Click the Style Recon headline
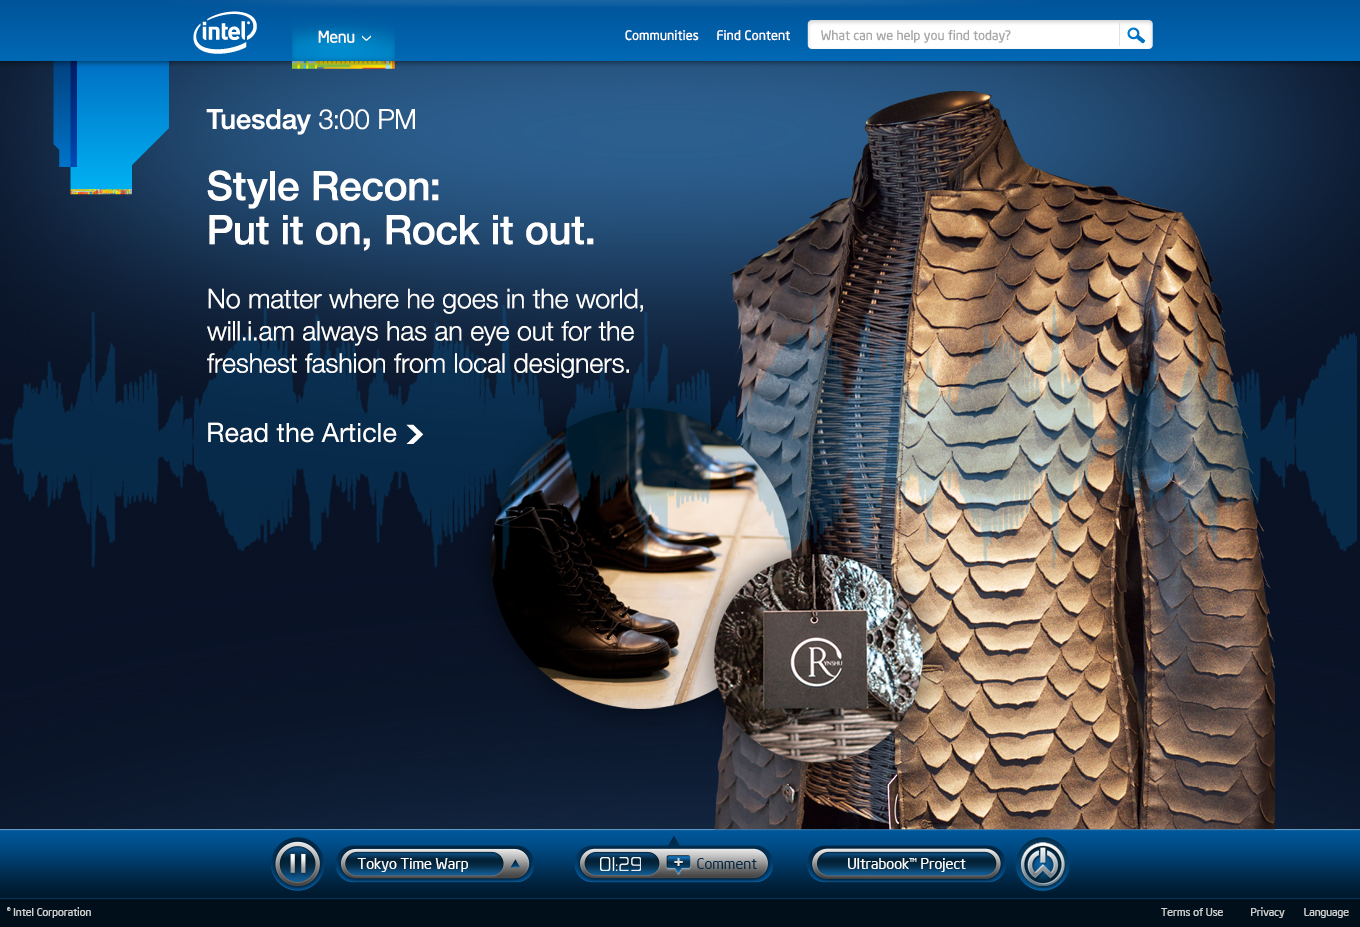Screen dimensions: 1360x927 [x=400, y=208]
